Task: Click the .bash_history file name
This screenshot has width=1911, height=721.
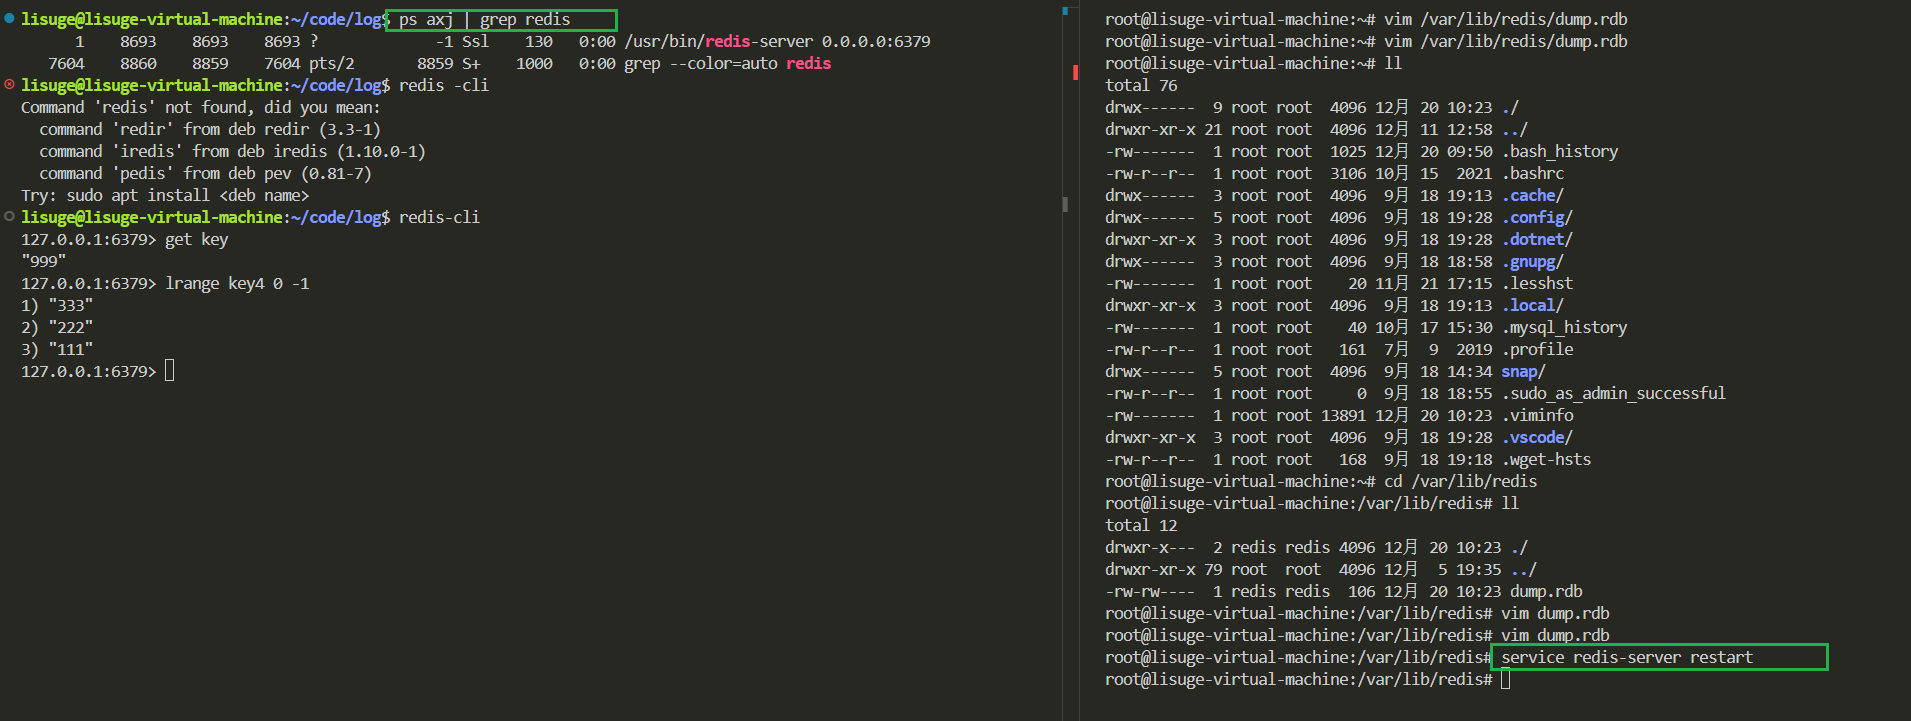Action: (x=1560, y=151)
